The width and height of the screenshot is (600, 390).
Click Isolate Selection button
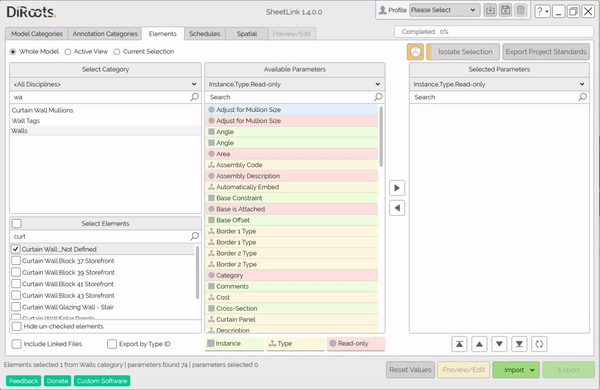point(463,52)
